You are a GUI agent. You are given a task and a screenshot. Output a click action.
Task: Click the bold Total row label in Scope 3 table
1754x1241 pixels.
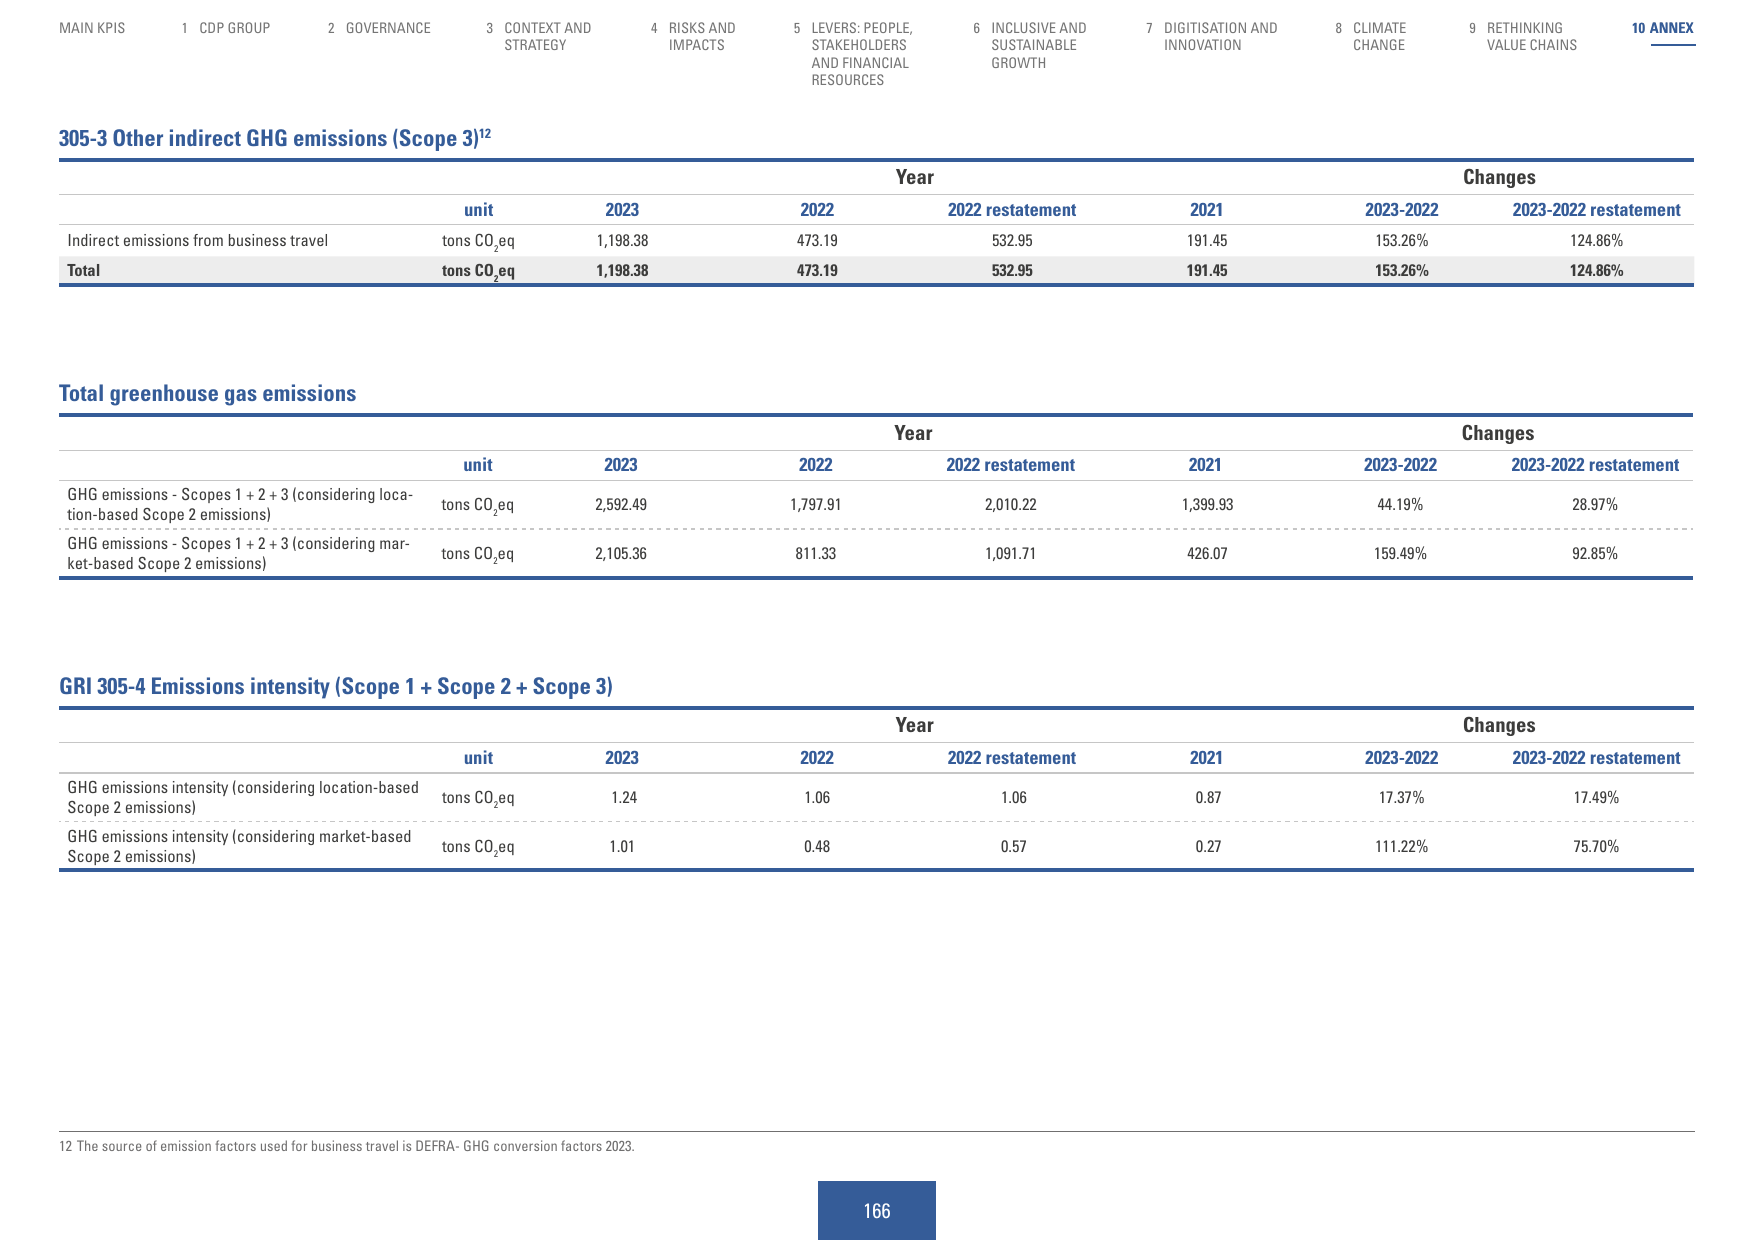pyautogui.click(x=84, y=270)
